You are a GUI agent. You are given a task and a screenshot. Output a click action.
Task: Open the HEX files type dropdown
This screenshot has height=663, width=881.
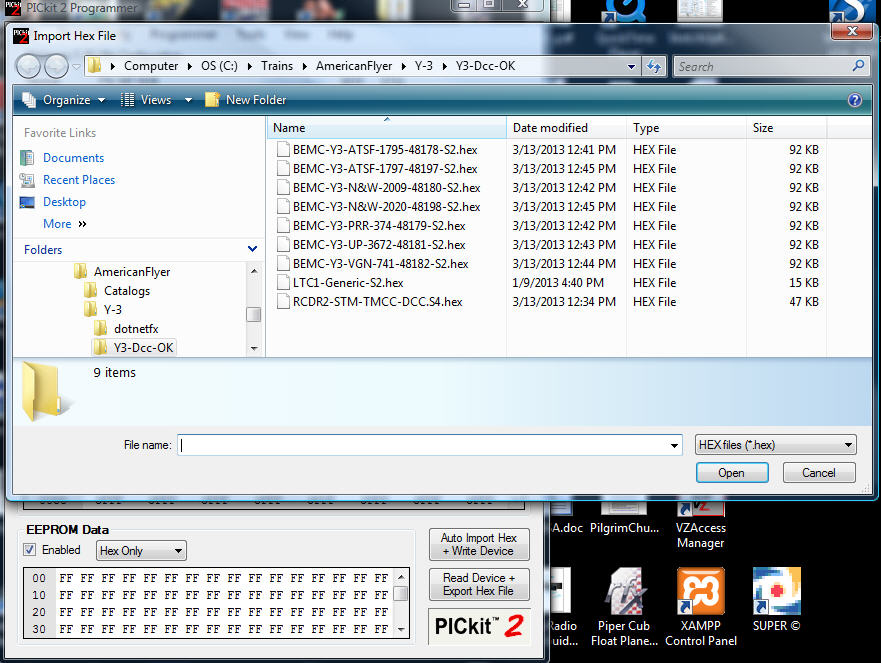(x=776, y=445)
